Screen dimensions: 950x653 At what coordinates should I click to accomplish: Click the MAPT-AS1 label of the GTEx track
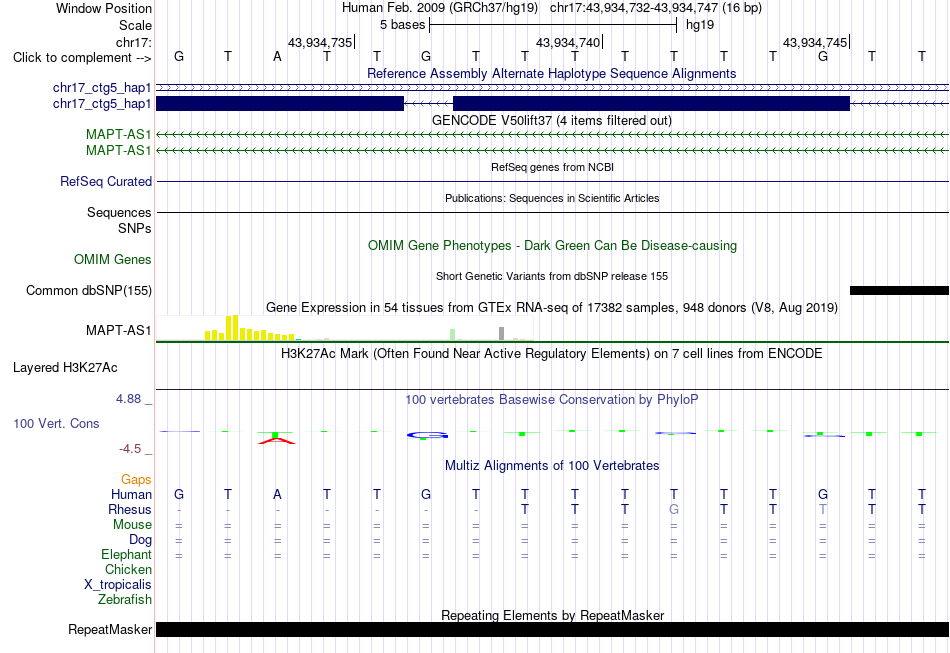[x=118, y=330]
